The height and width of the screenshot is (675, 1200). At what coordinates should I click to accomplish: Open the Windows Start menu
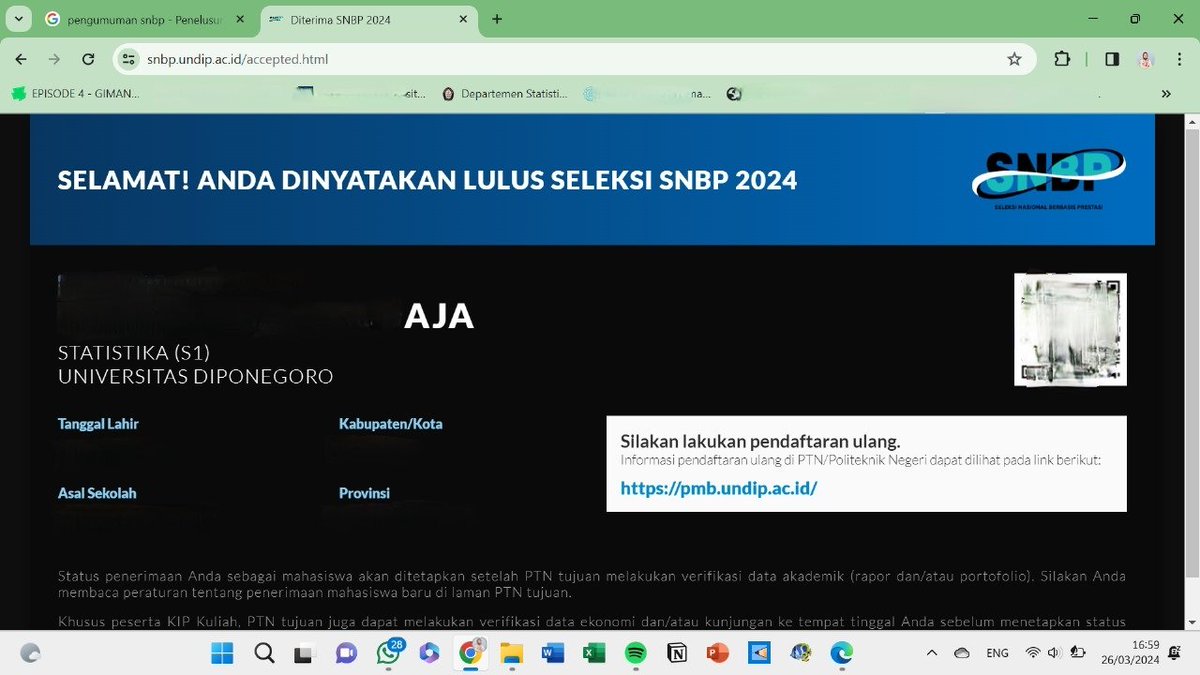(x=221, y=653)
